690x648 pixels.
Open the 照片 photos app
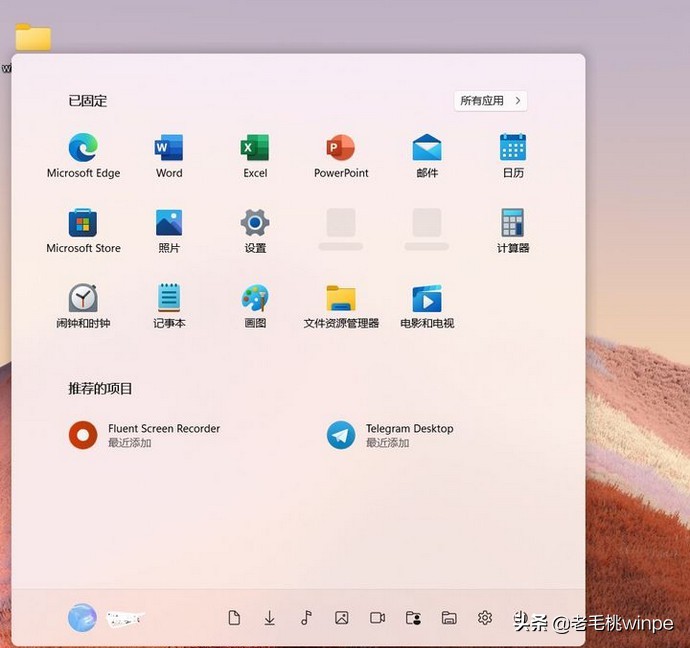coord(169,231)
